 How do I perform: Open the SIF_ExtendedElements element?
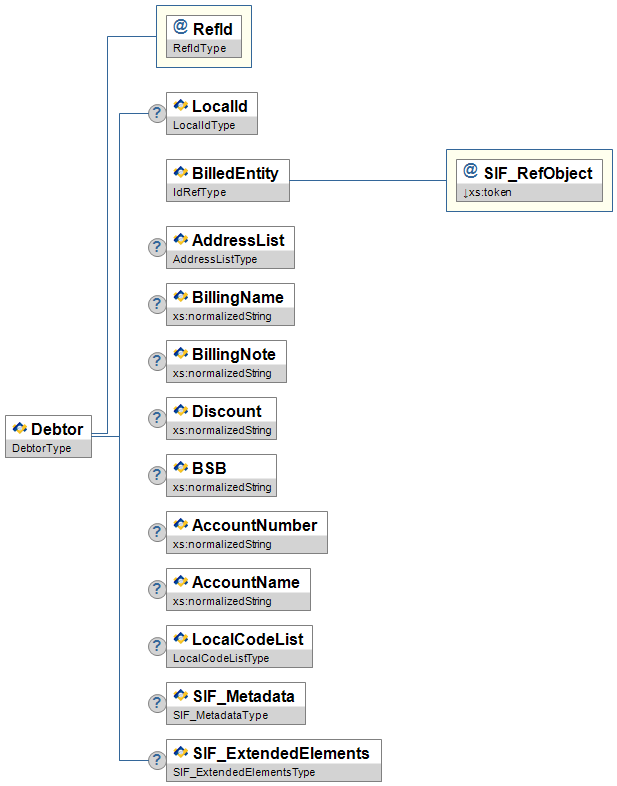tap(279, 753)
